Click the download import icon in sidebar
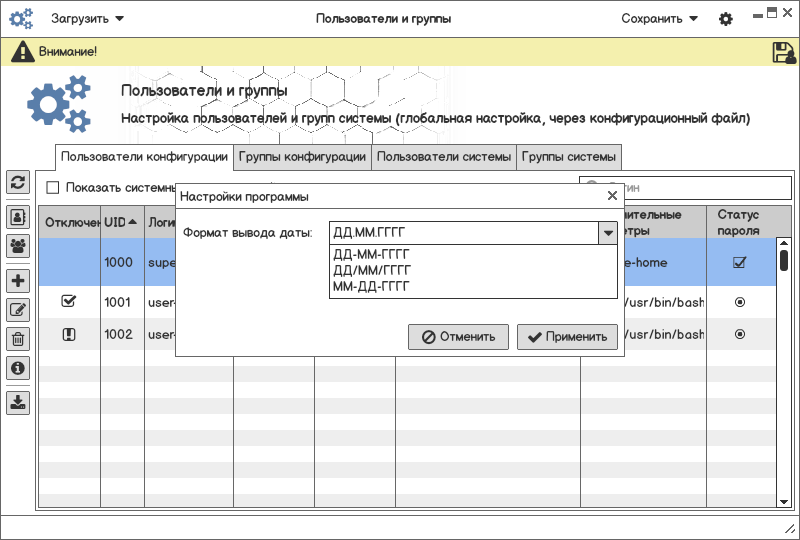The image size is (800, 540). 18,402
